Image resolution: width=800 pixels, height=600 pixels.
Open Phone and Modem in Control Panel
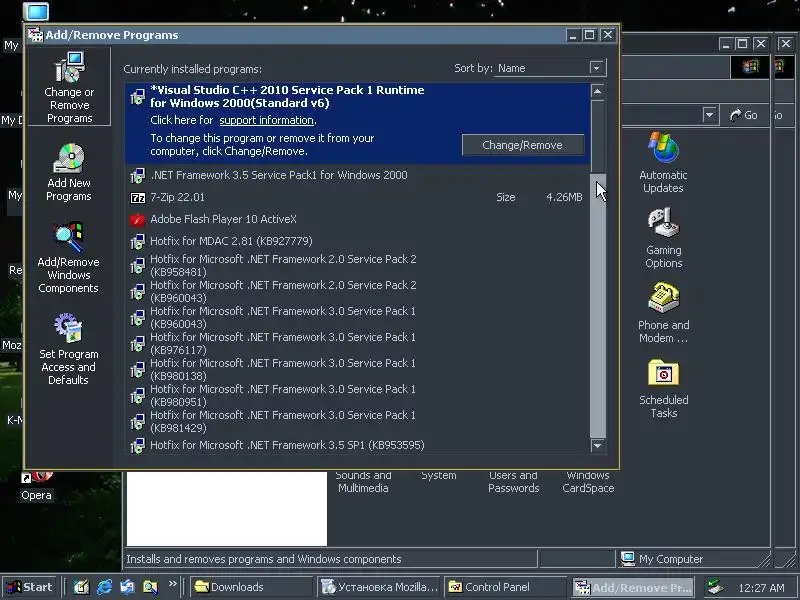pos(663,312)
